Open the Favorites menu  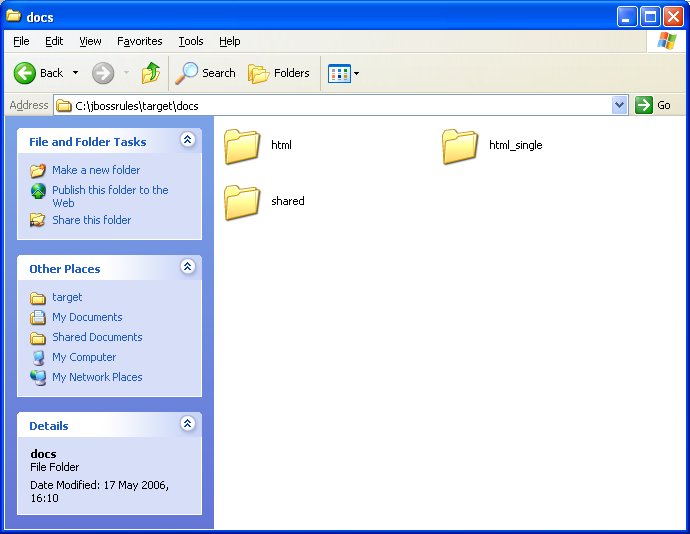(x=139, y=41)
